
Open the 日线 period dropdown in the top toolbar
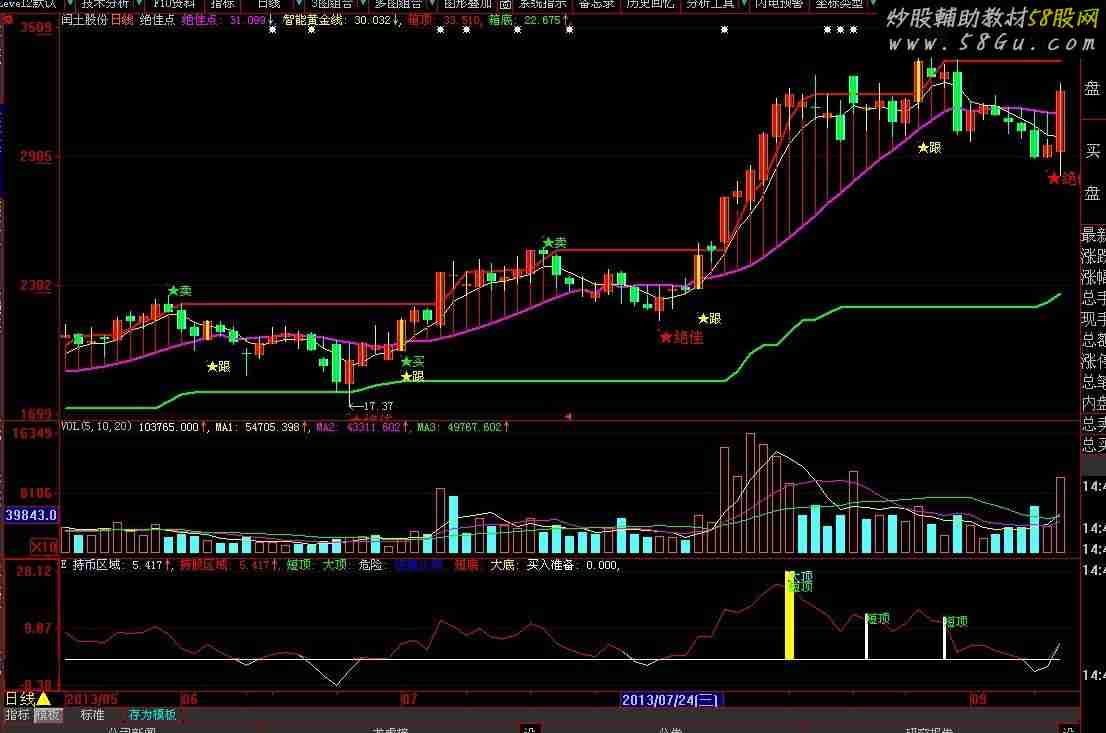[269, 4]
